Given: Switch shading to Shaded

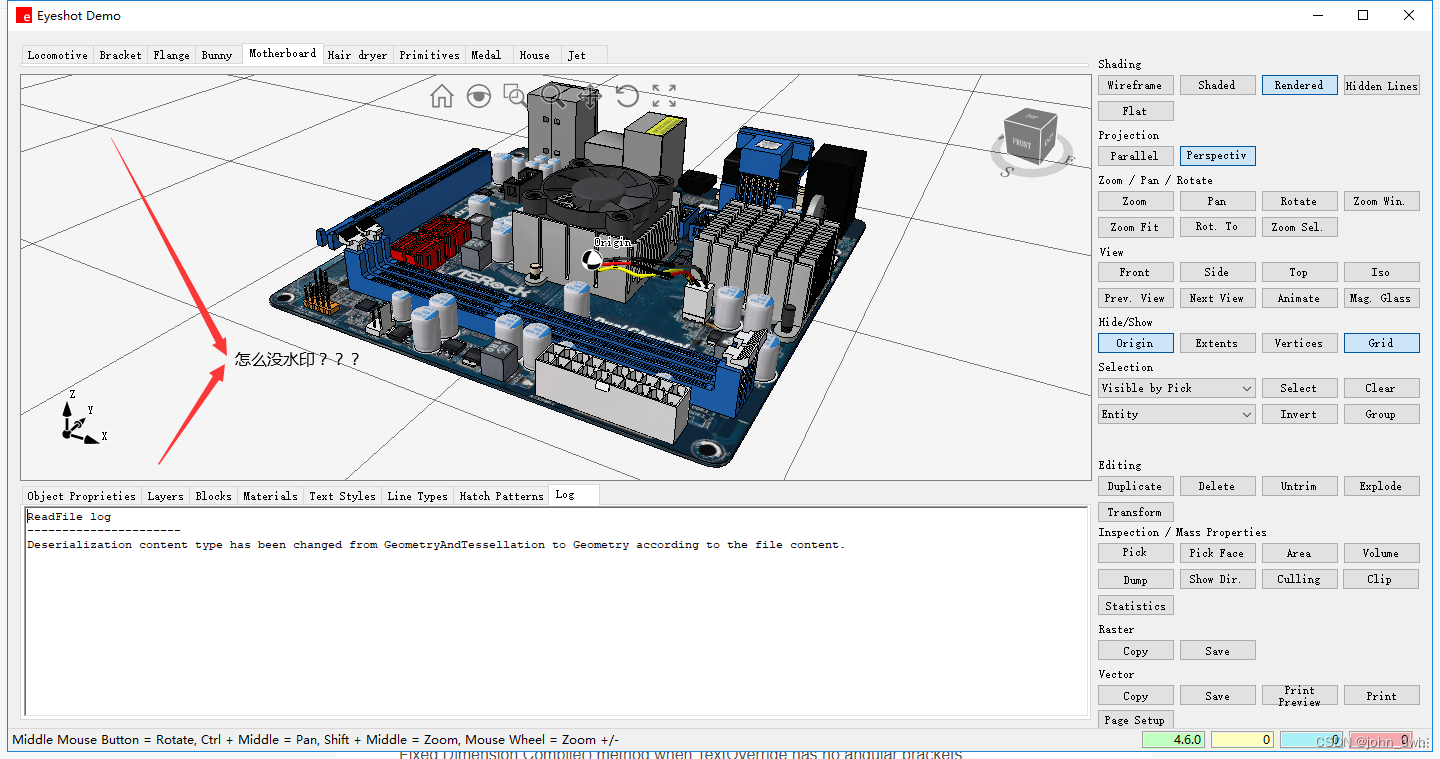Looking at the screenshot, I should point(1217,85).
